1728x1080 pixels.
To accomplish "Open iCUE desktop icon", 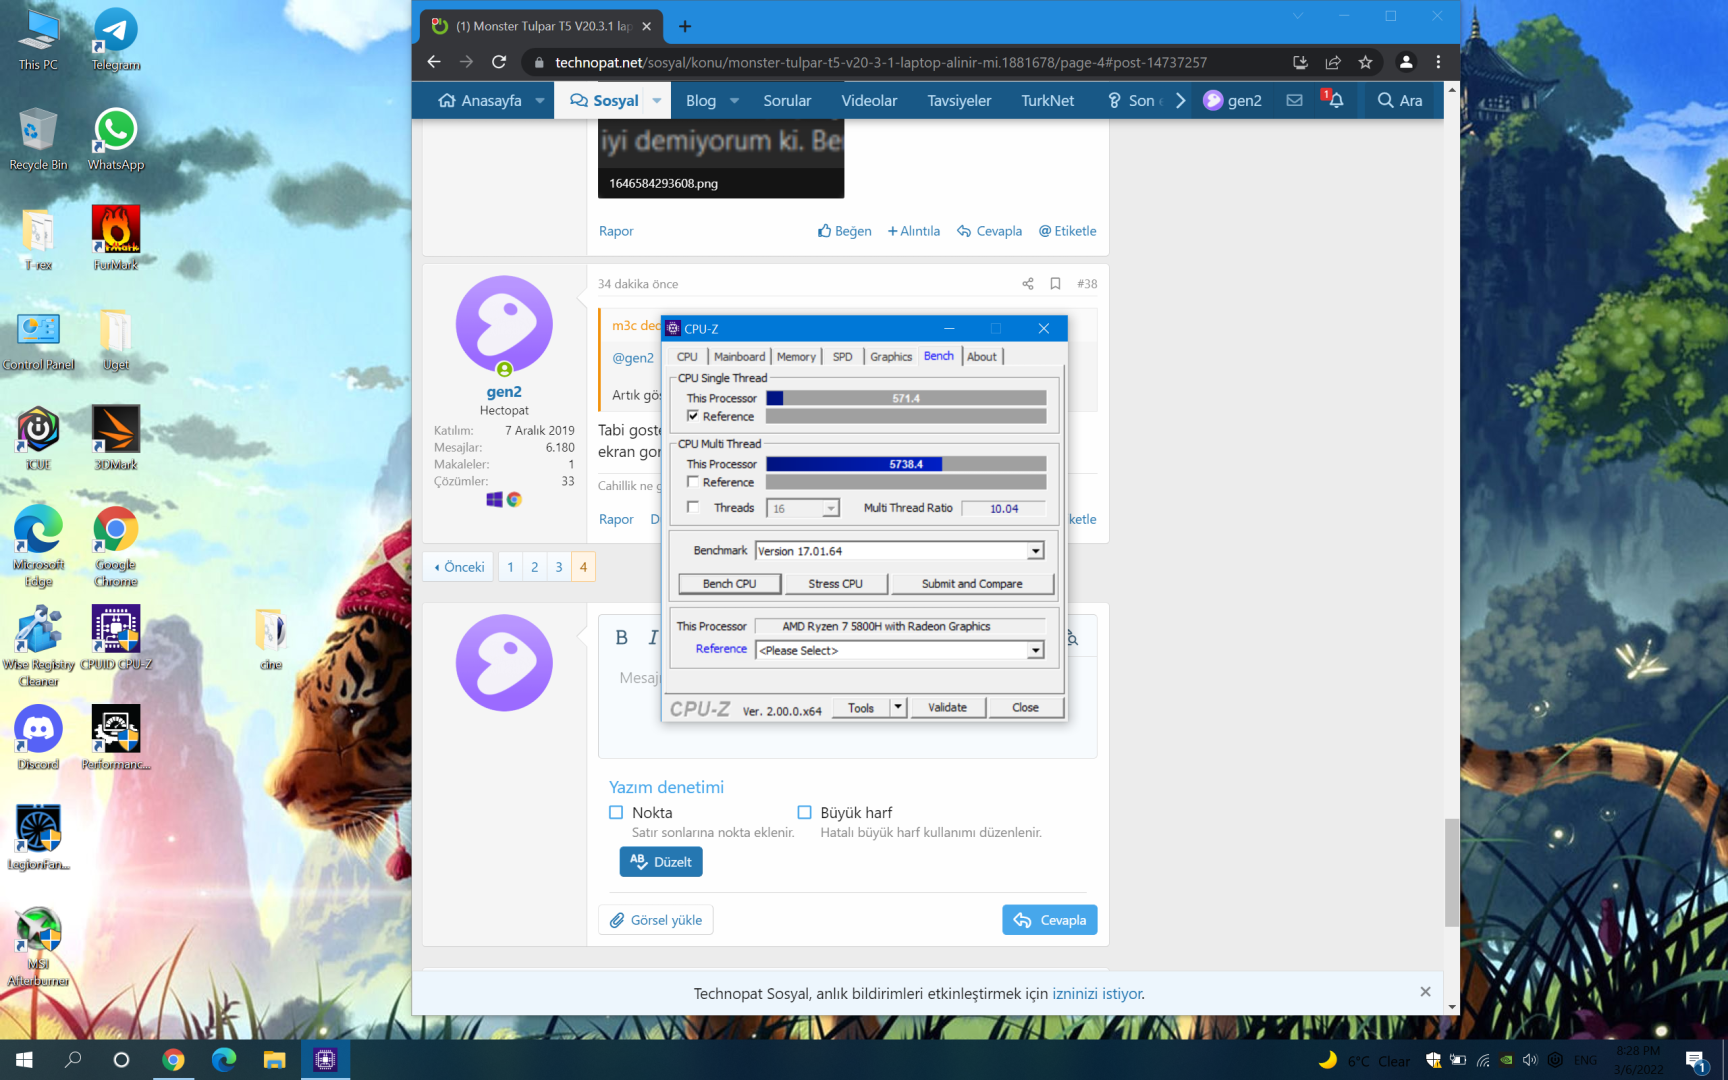I will (38, 439).
